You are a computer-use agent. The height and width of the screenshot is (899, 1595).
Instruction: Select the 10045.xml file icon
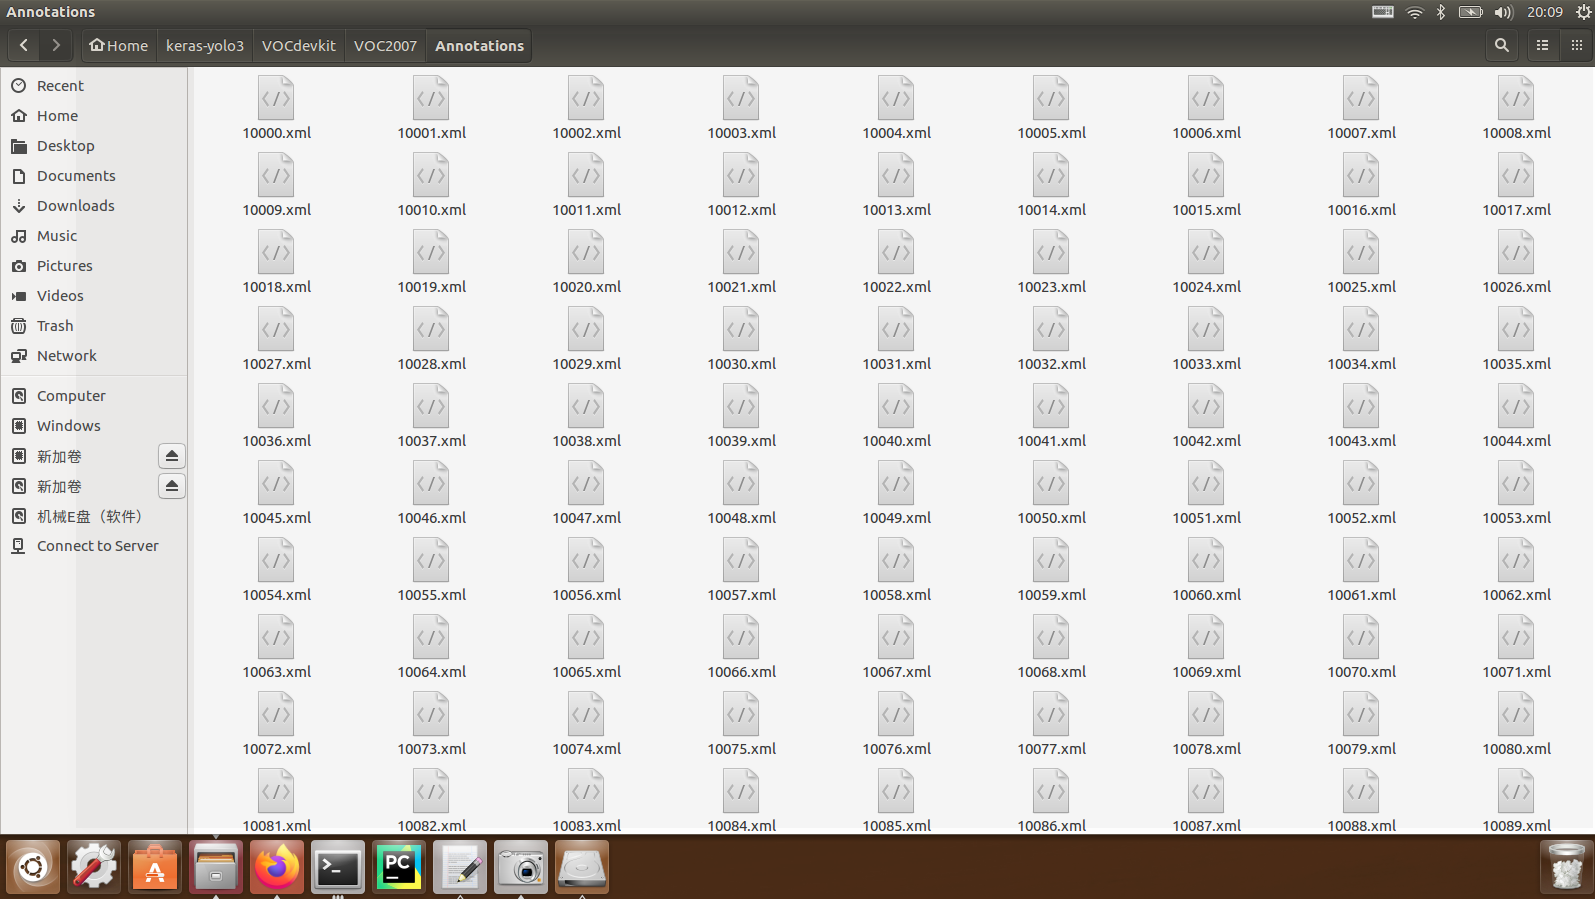pyautogui.click(x=276, y=483)
